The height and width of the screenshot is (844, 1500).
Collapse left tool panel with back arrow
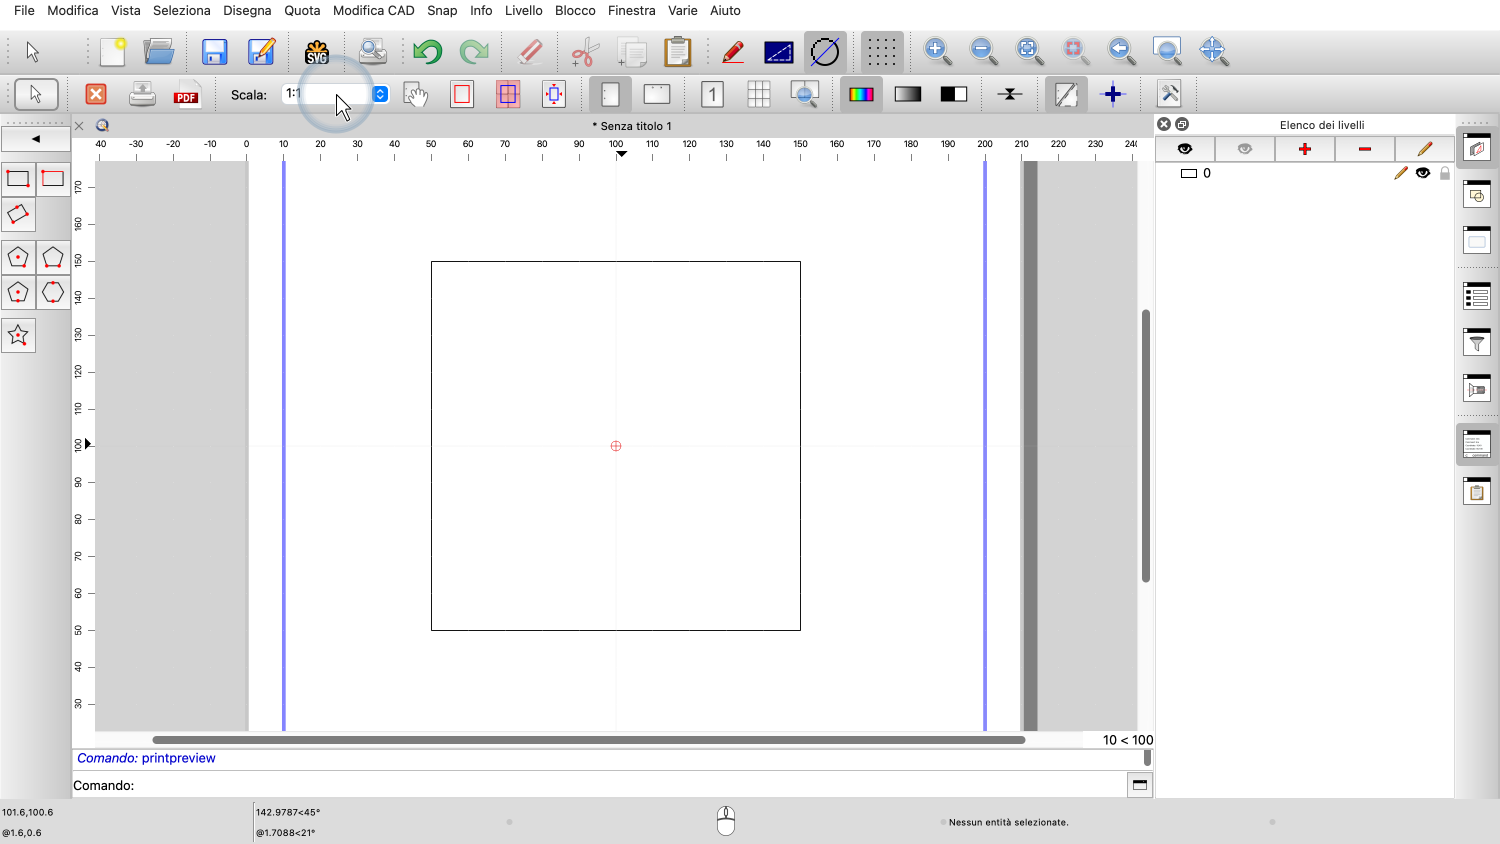click(x=36, y=139)
